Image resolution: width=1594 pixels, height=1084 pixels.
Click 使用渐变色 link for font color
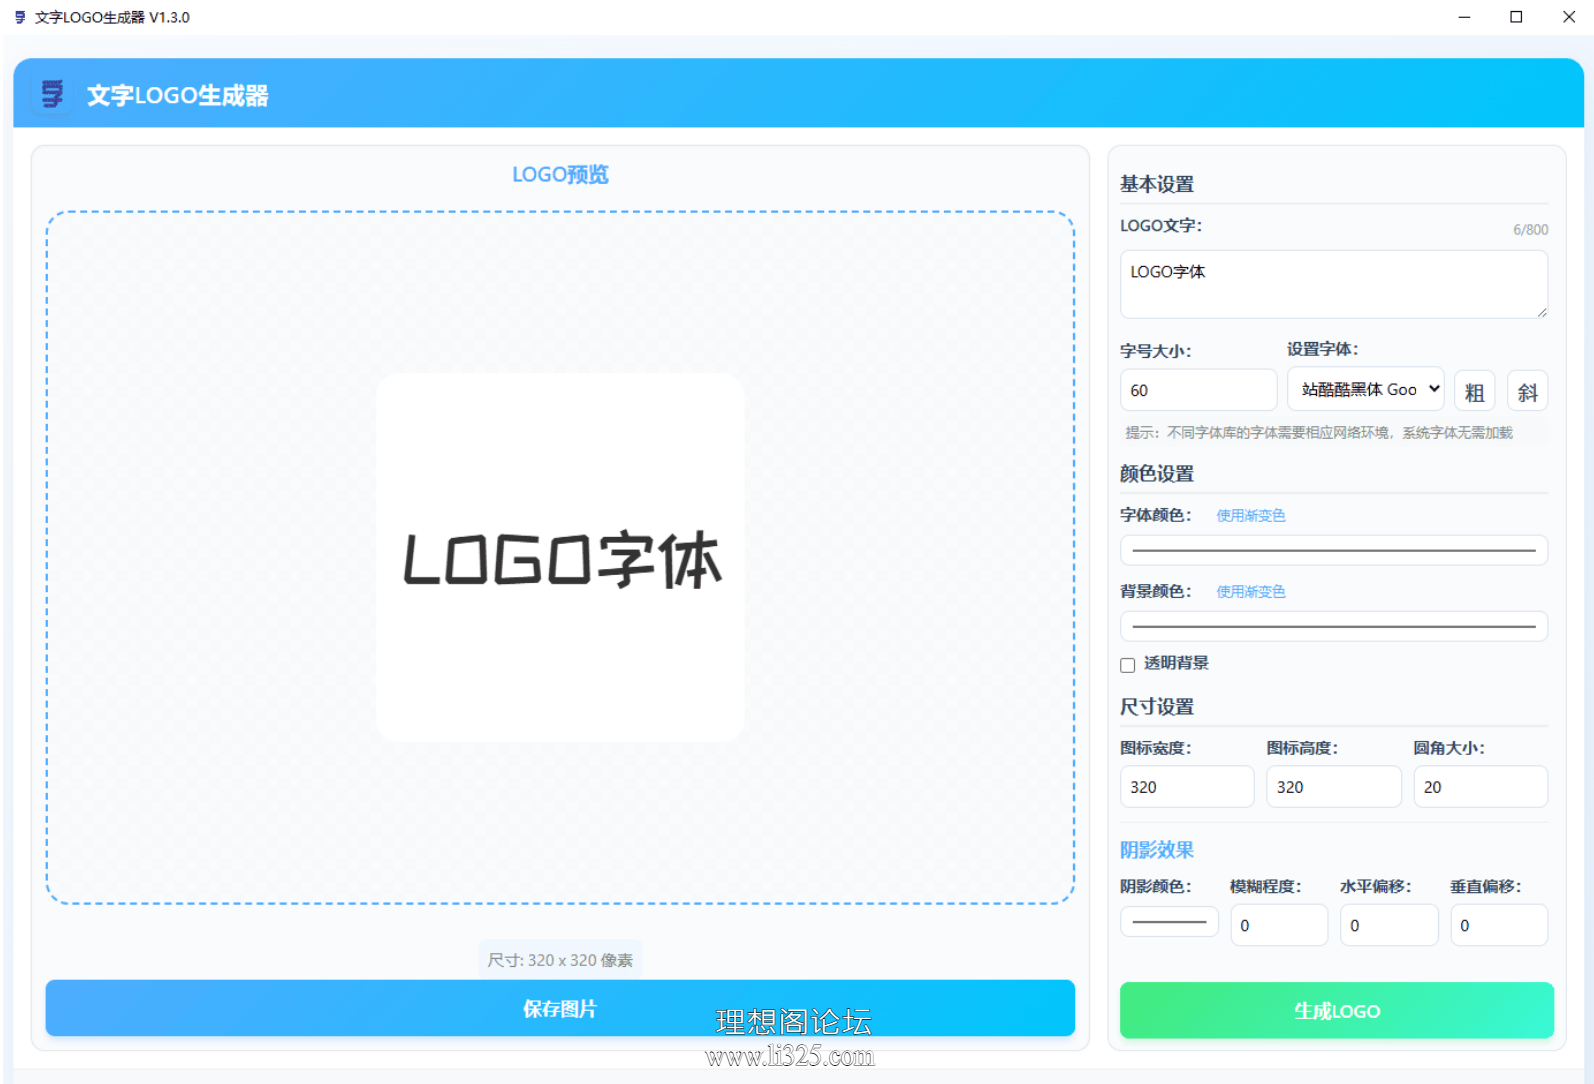click(1250, 516)
